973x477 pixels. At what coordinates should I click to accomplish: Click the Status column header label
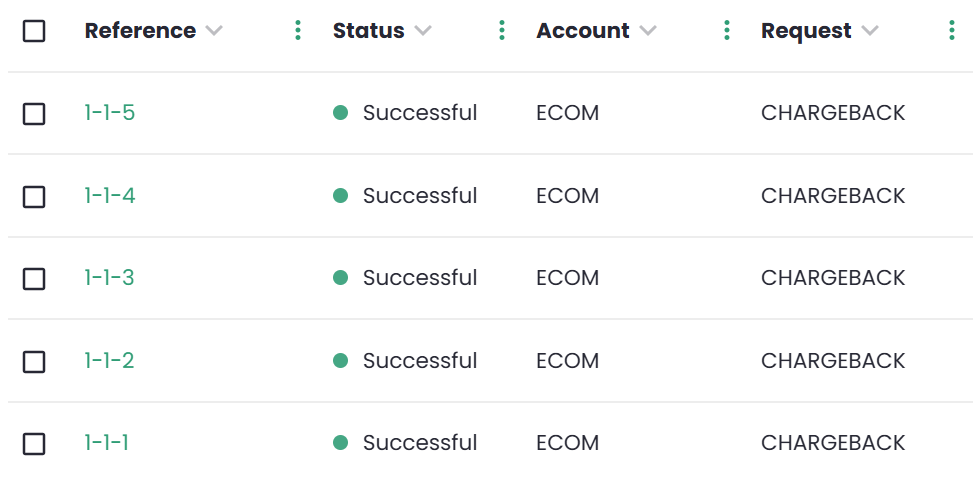[x=368, y=31]
